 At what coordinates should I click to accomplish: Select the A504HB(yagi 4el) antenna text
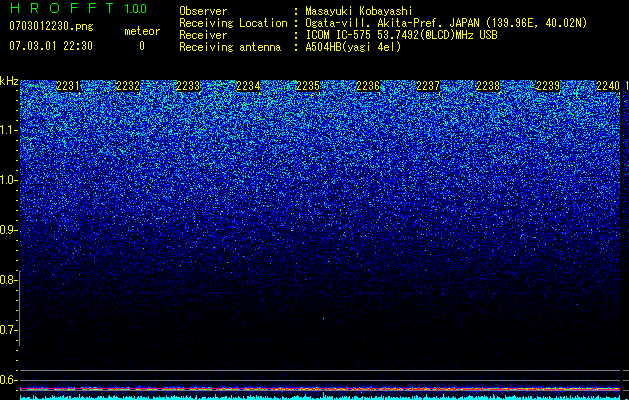click(353, 47)
